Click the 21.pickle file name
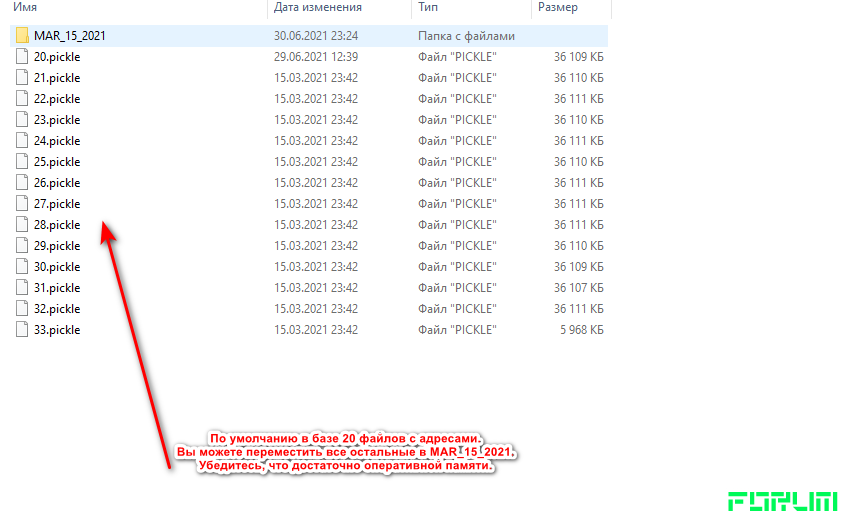 click(57, 78)
